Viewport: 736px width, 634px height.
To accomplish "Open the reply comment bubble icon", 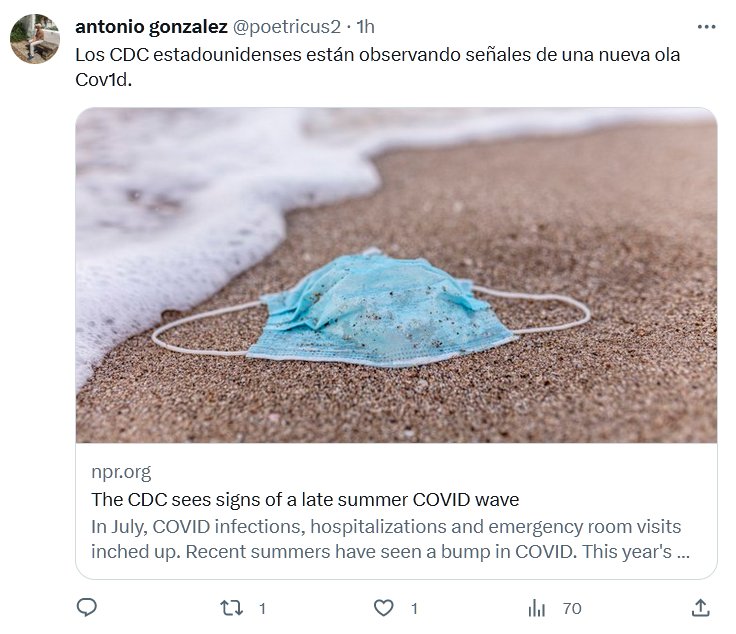I will pos(86,608).
